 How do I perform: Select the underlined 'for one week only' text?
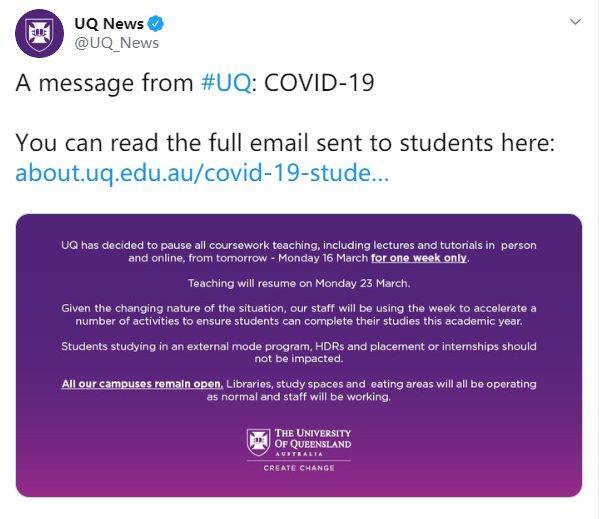click(419, 258)
